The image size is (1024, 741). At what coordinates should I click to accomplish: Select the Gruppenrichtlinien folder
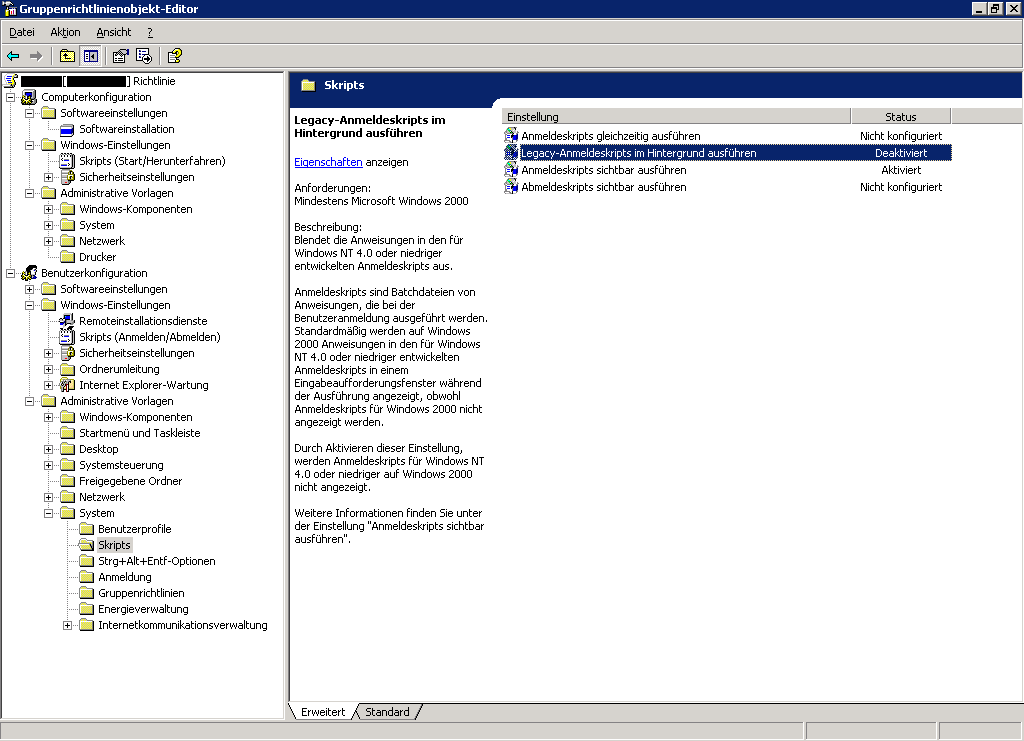(141, 593)
